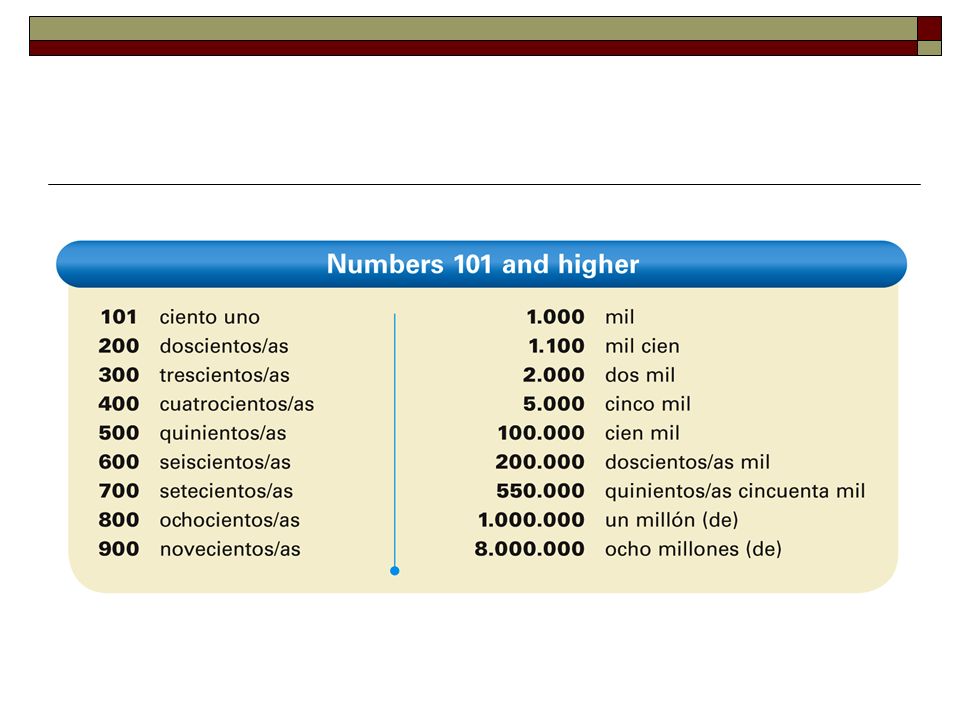The image size is (960, 720).
Task: Click the words 'ocho millones (de)'
Action: pos(693,549)
